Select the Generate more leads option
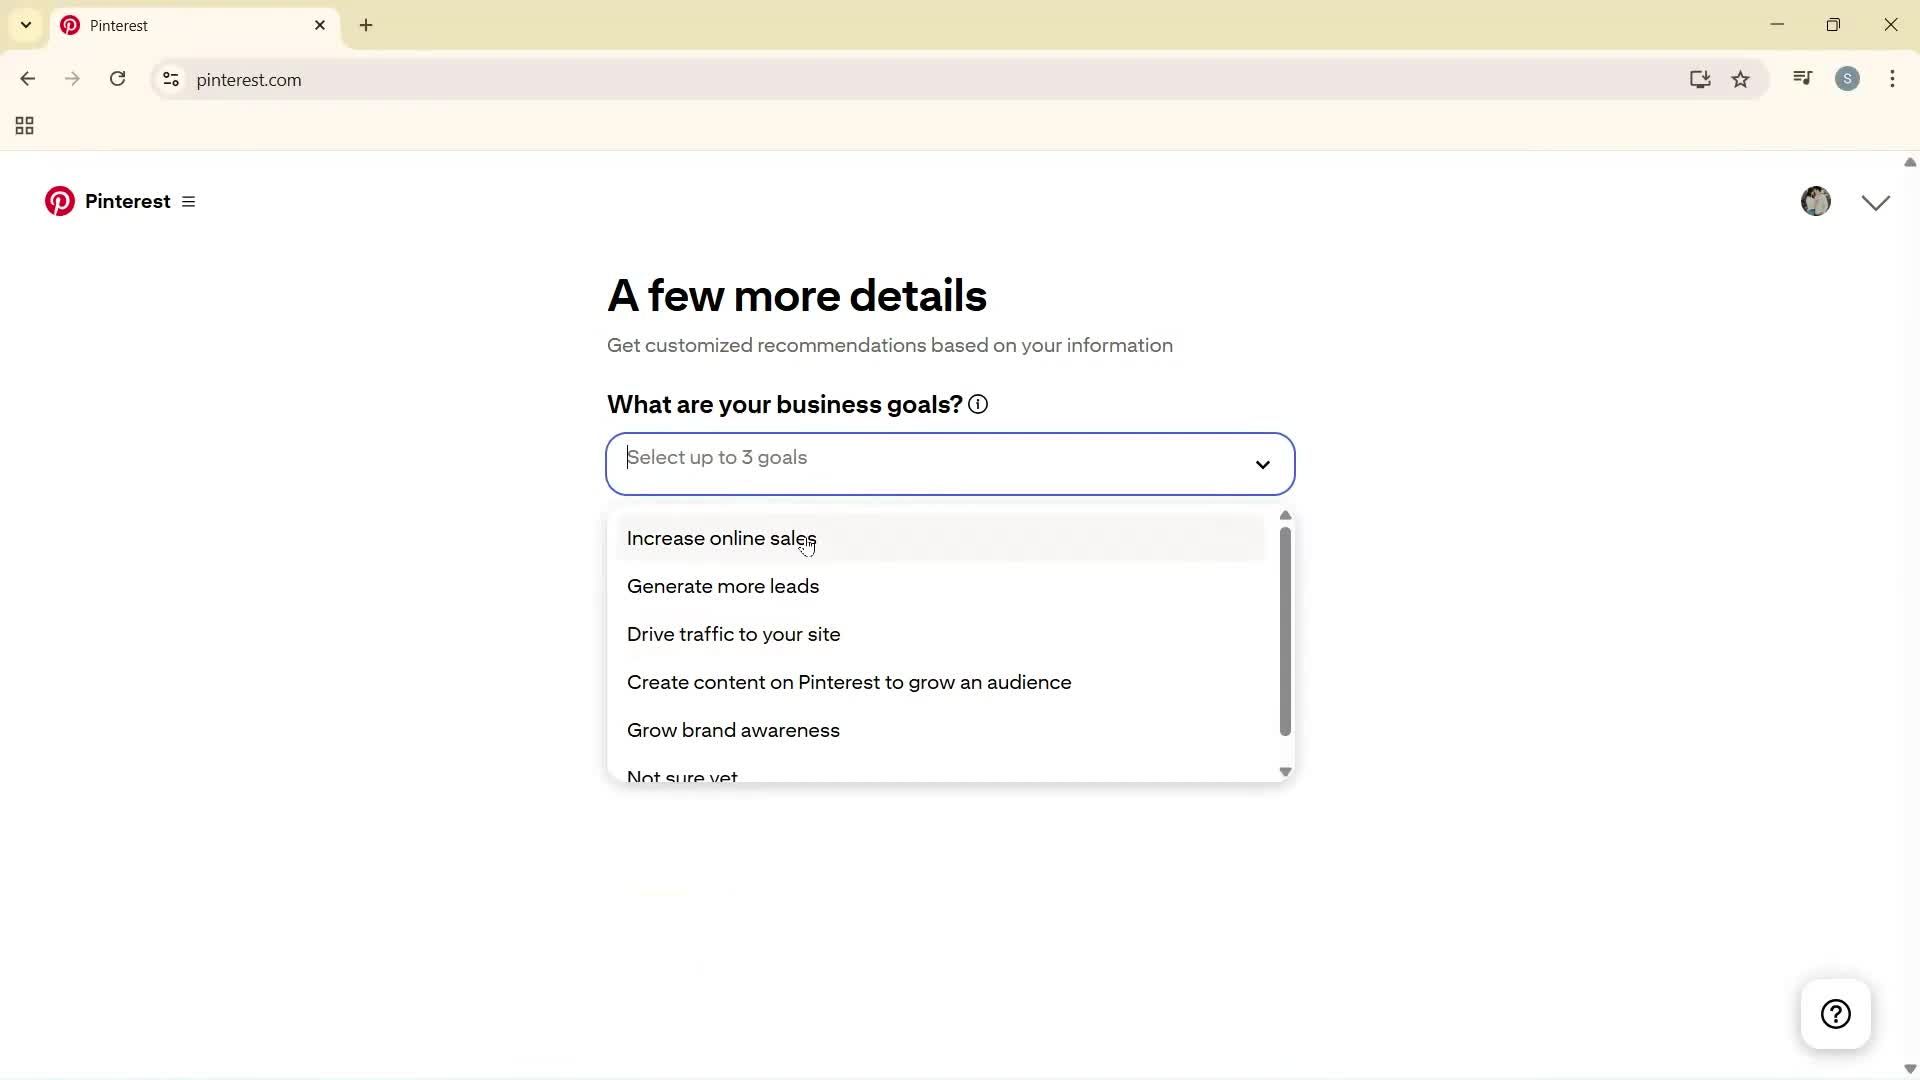The width and height of the screenshot is (1920, 1080). (x=722, y=586)
